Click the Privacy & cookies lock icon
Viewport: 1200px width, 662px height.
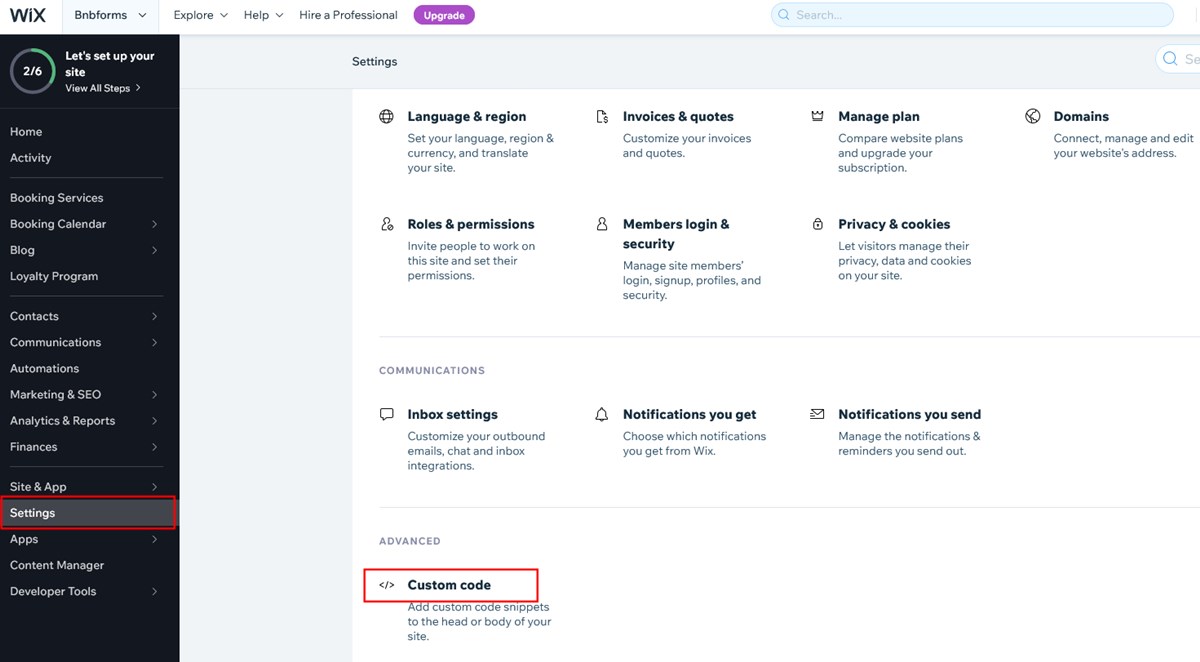pyautogui.click(x=818, y=225)
